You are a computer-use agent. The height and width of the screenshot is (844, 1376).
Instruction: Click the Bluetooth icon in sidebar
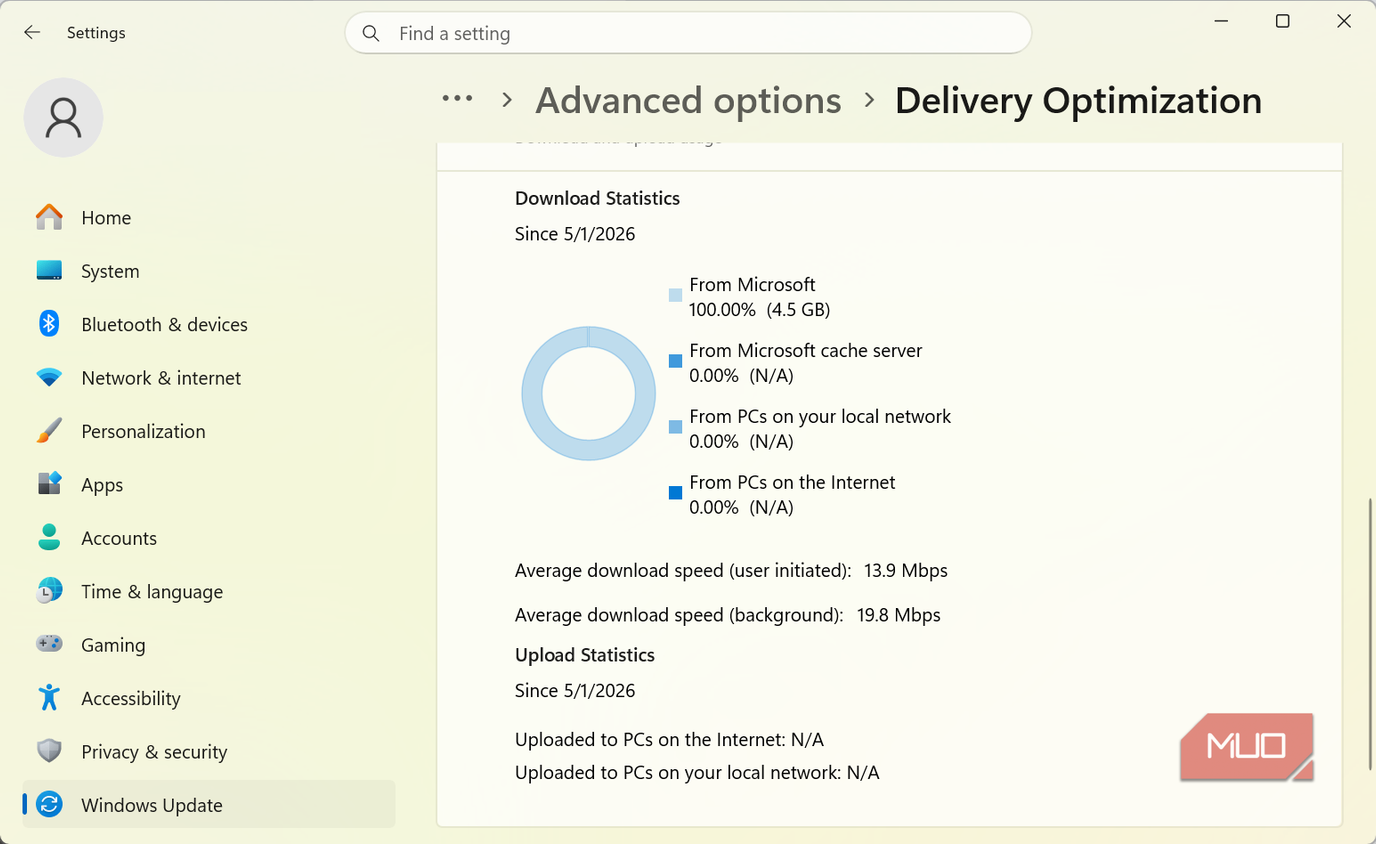[x=49, y=324]
